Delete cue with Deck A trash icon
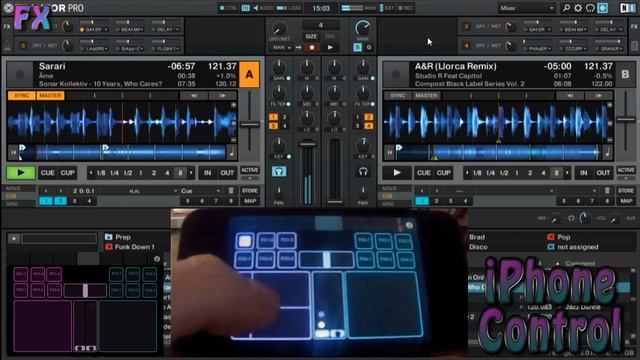The width and height of the screenshot is (640, 360). (x=231, y=191)
